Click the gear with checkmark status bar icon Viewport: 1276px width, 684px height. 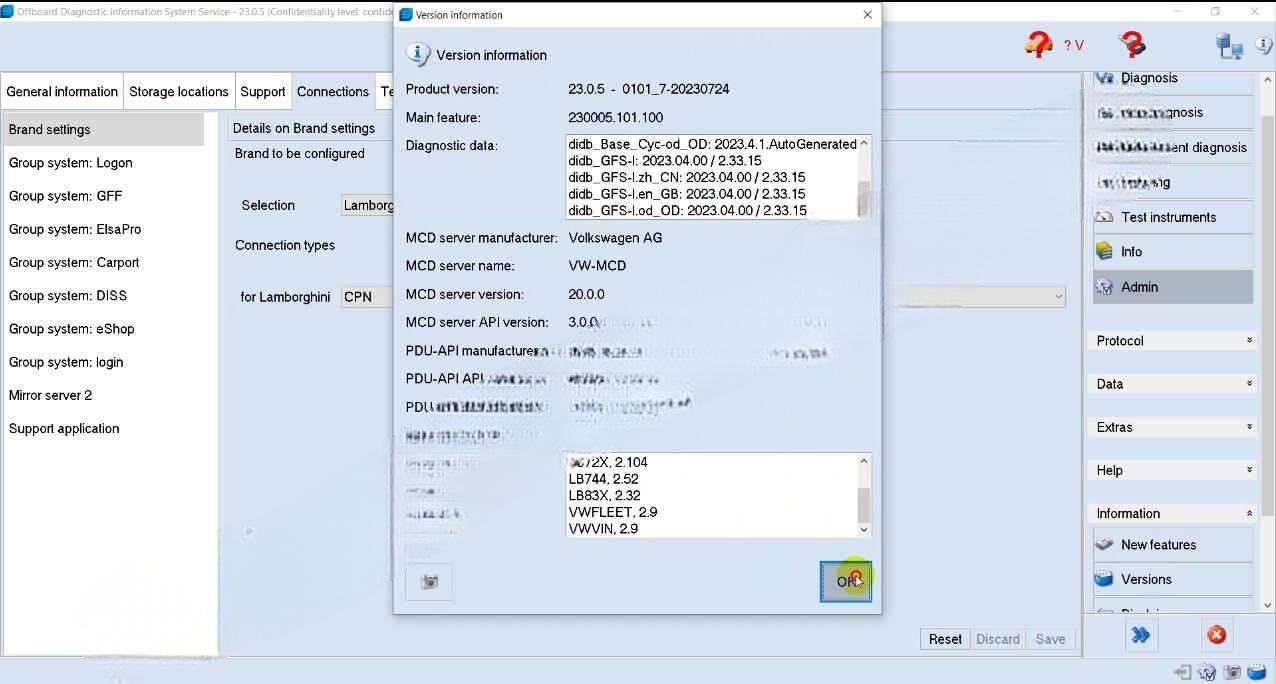1207,673
